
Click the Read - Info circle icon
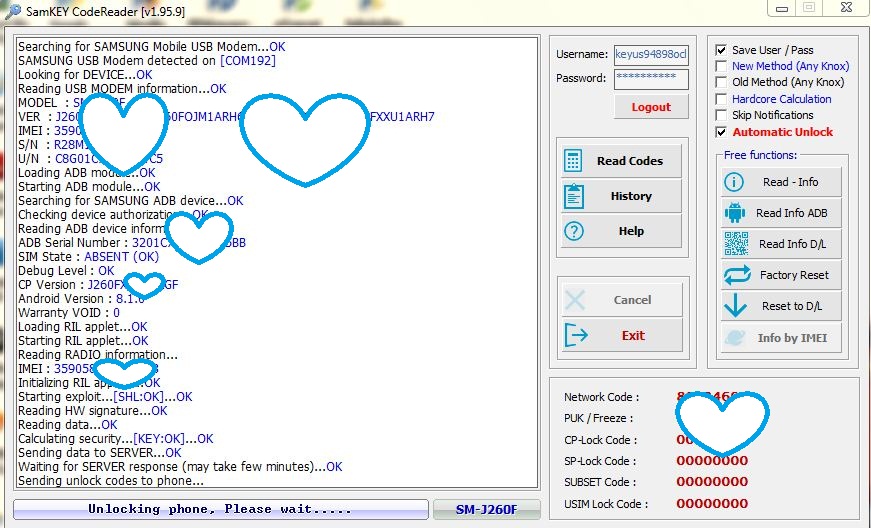click(734, 182)
